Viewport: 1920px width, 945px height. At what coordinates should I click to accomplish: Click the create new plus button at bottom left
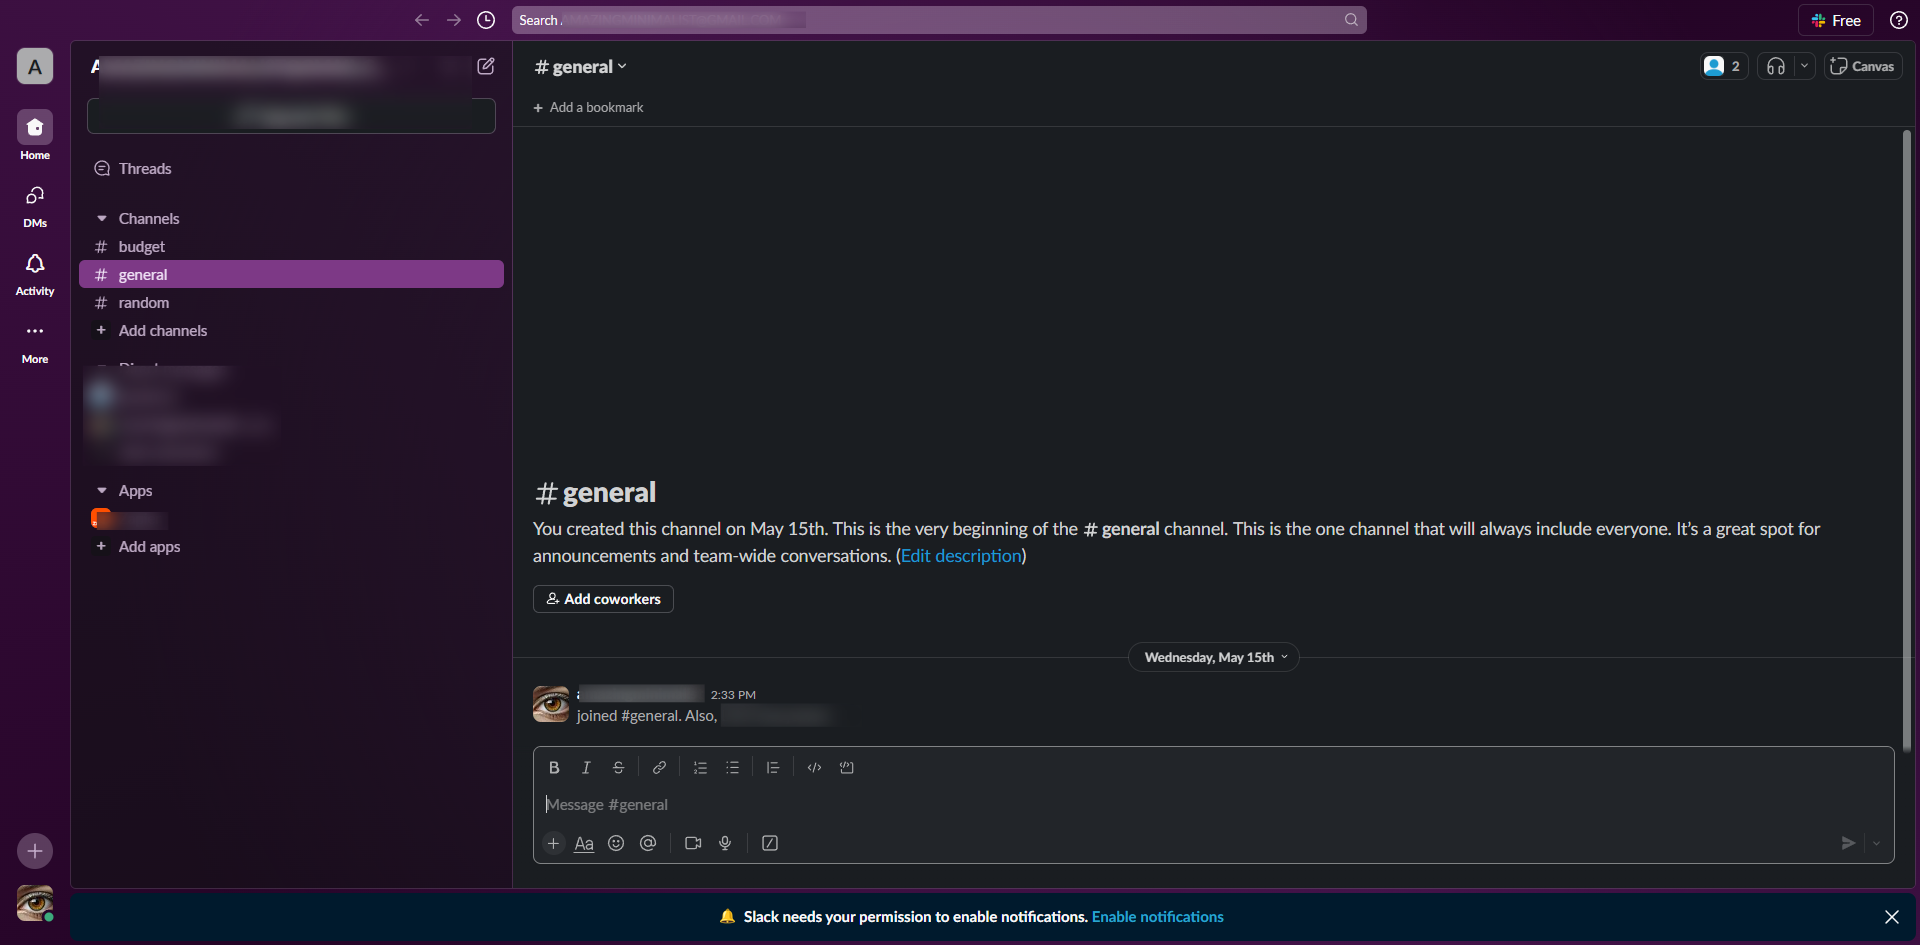pyautogui.click(x=35, y=851)
